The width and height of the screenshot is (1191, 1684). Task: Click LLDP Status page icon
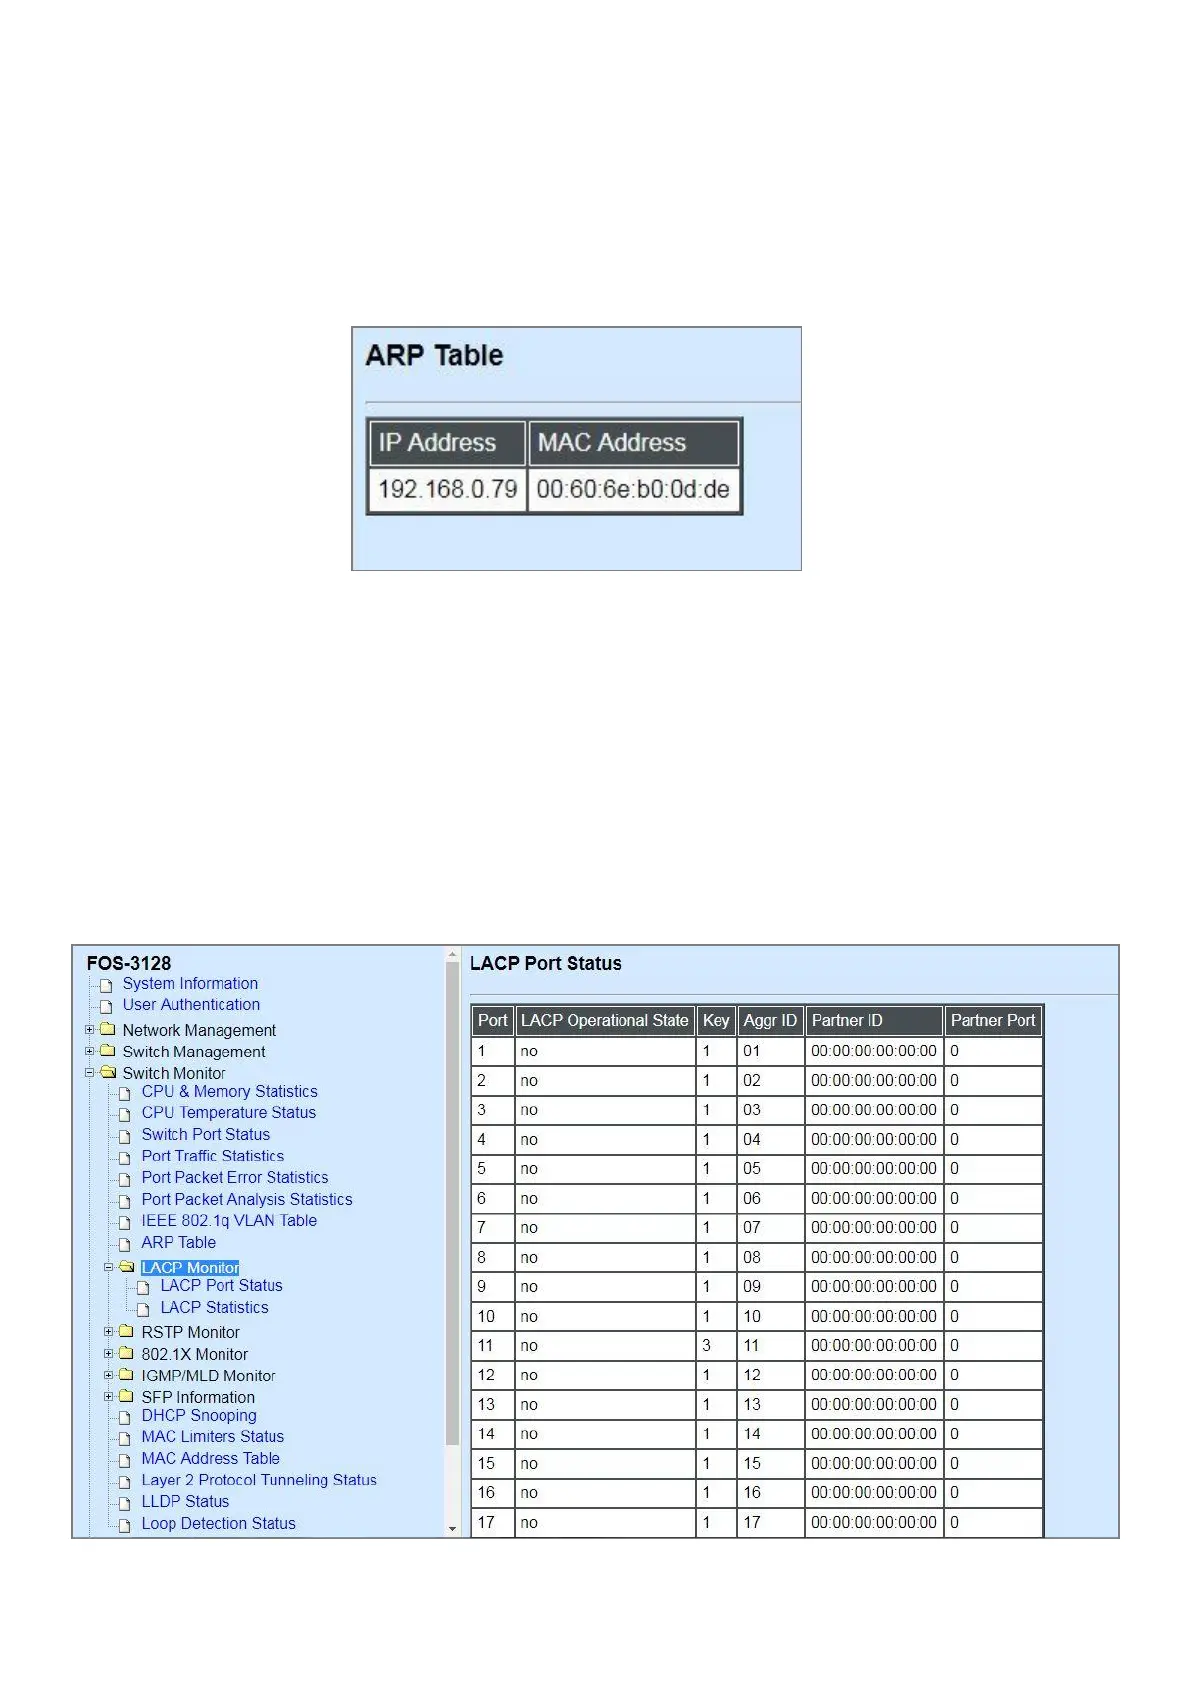[x=125, y=1504]
